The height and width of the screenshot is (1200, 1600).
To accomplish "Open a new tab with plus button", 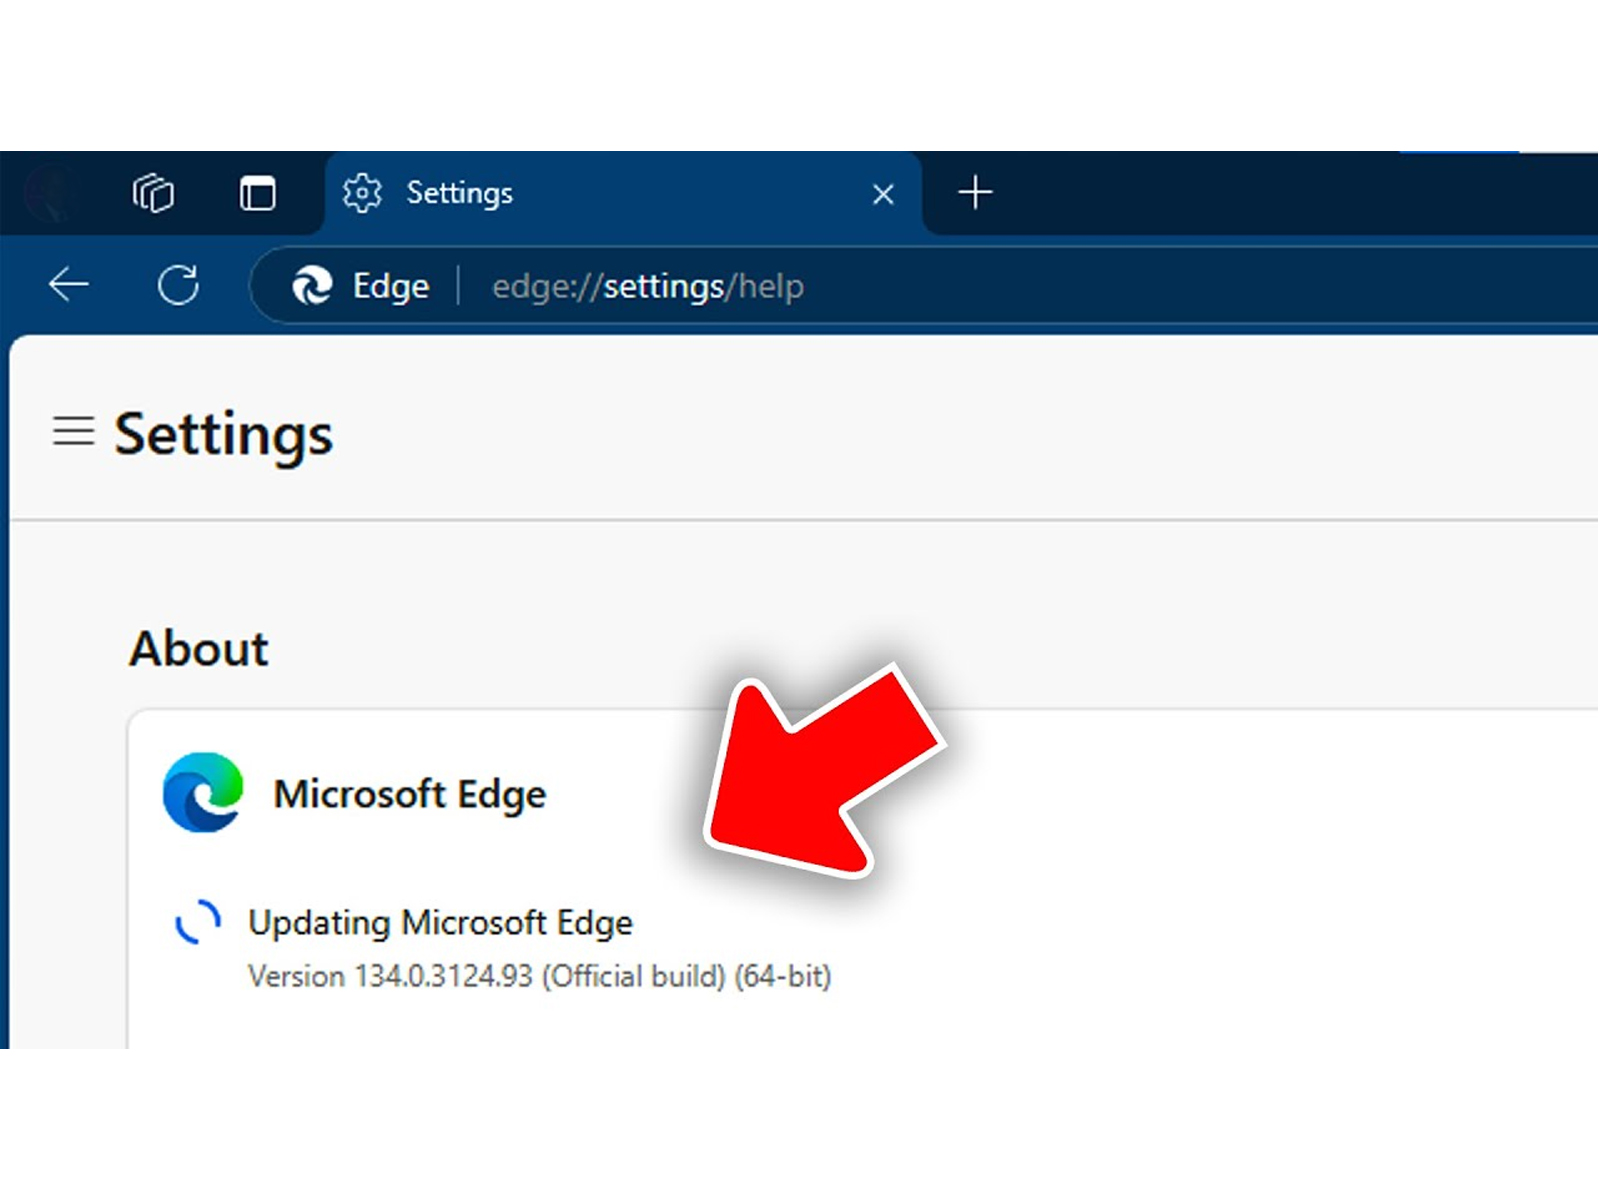I will [x=975, y=192].
